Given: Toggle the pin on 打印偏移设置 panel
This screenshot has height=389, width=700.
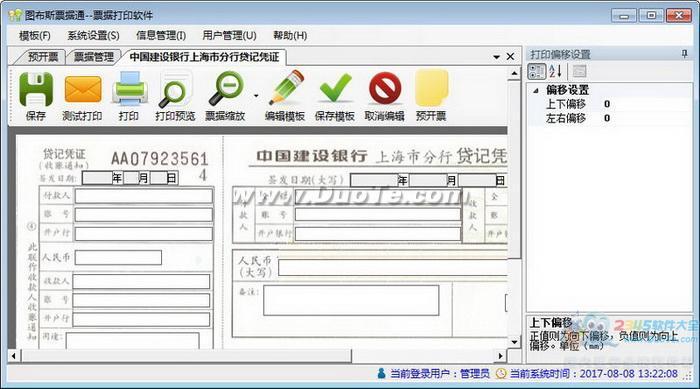Looking at the screenshot, I should coord(685,54).
